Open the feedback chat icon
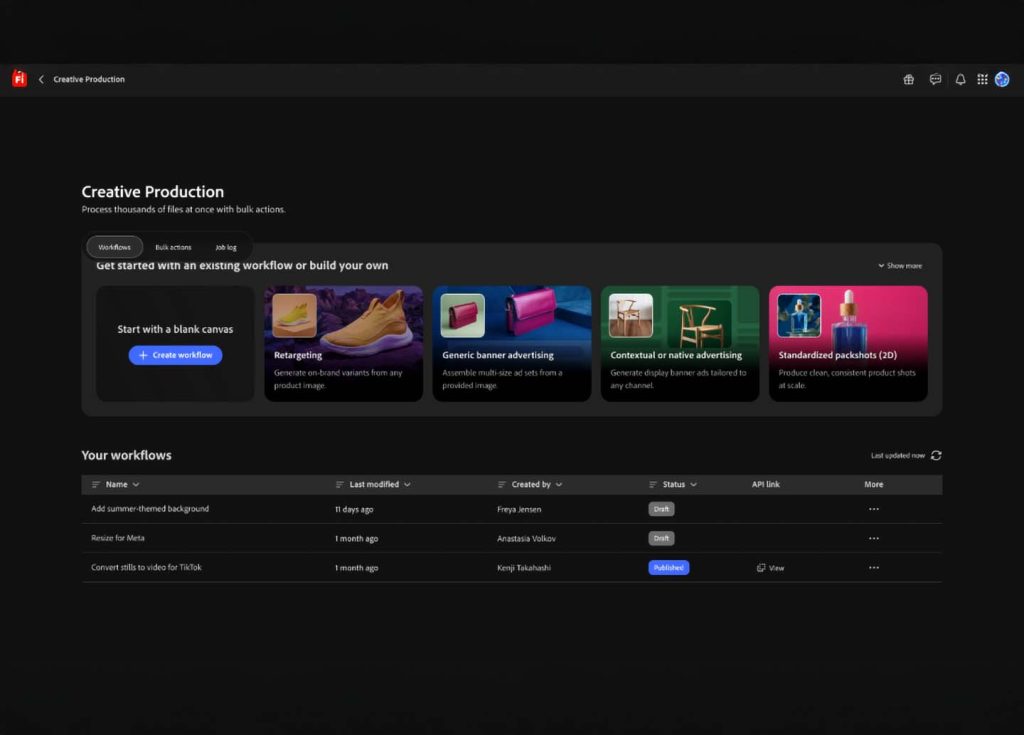Viewport: 1024px width, 735px height. (x=935, y=80)
